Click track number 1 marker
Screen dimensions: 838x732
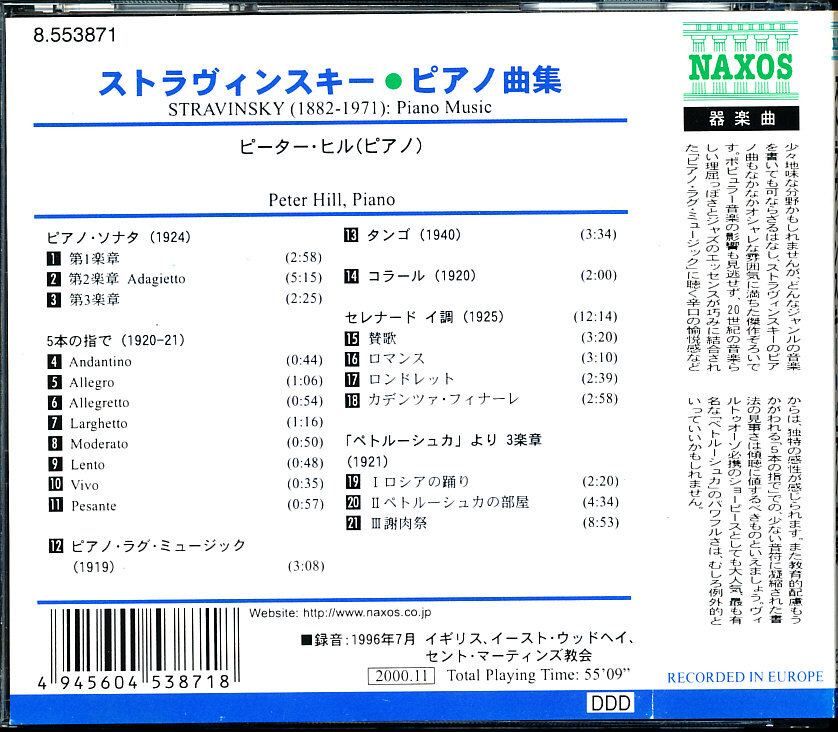coord(53,259)
